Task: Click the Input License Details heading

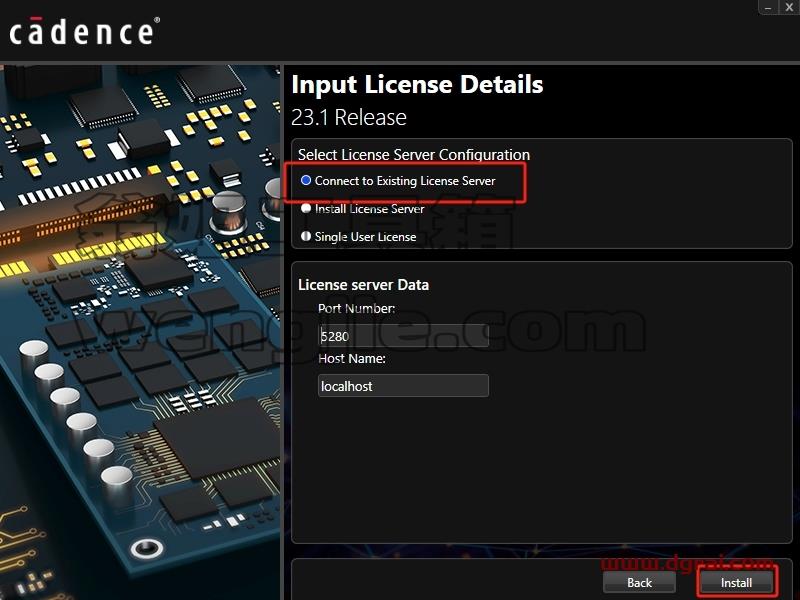Action: (417, 84)
